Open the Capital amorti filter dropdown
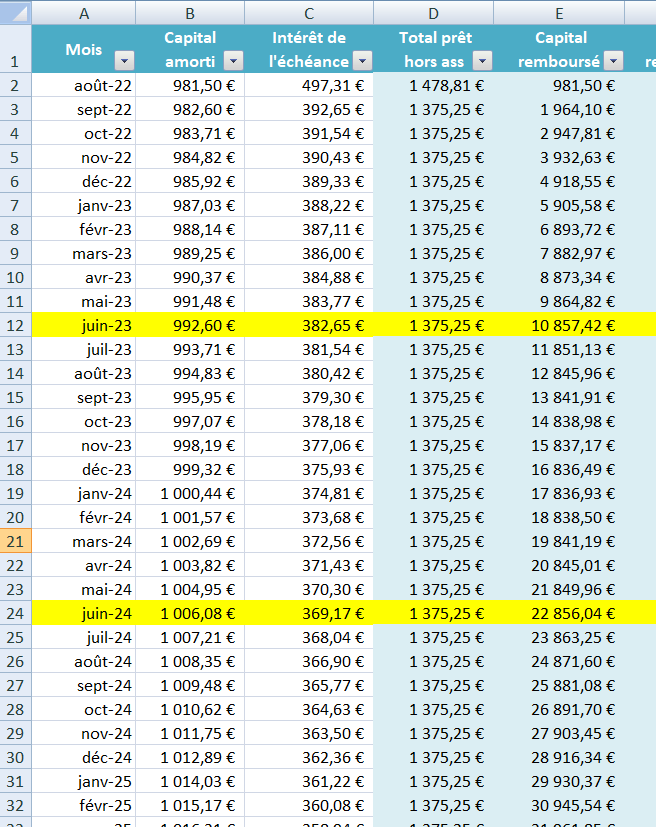The width and height of the screenshot is (656, 827). point(234,61)
